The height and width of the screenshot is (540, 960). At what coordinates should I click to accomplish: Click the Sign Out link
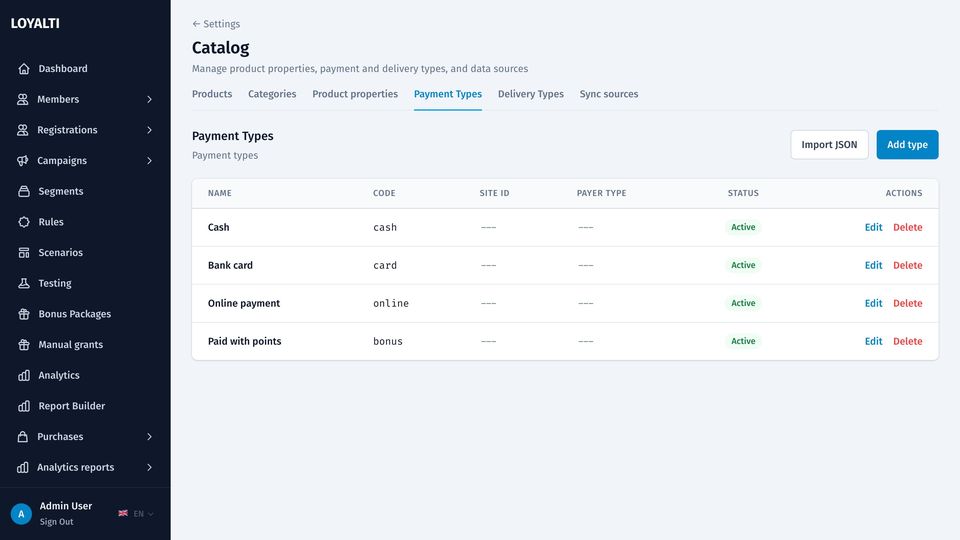[x=56, y=522]
